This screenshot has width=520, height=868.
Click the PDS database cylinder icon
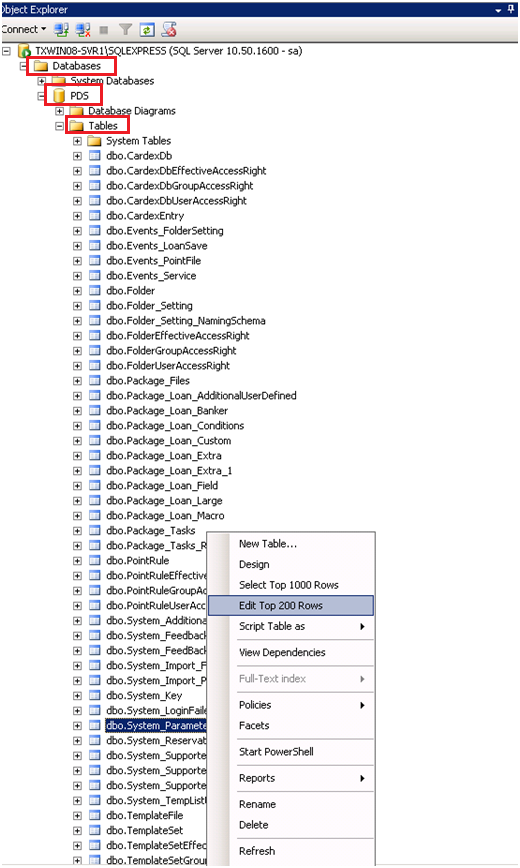(x=59, y=96)
